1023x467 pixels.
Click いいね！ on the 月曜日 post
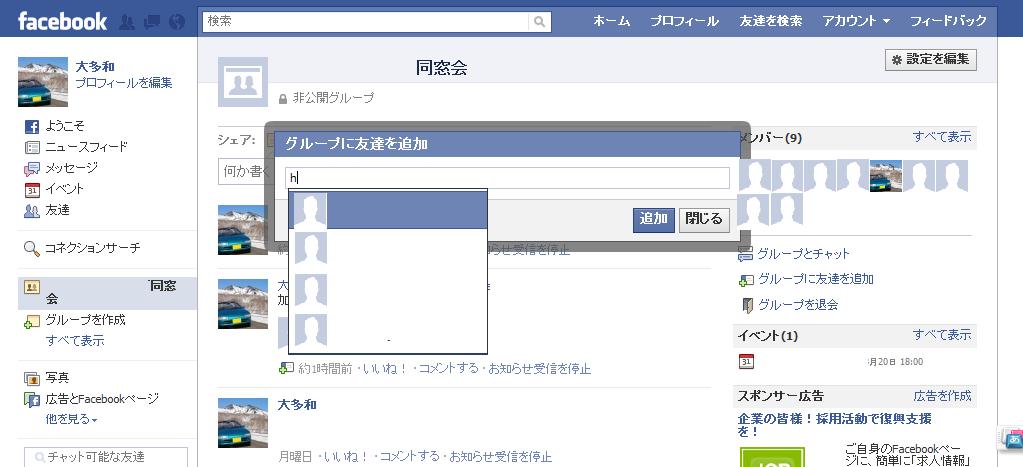pos(346,456)
